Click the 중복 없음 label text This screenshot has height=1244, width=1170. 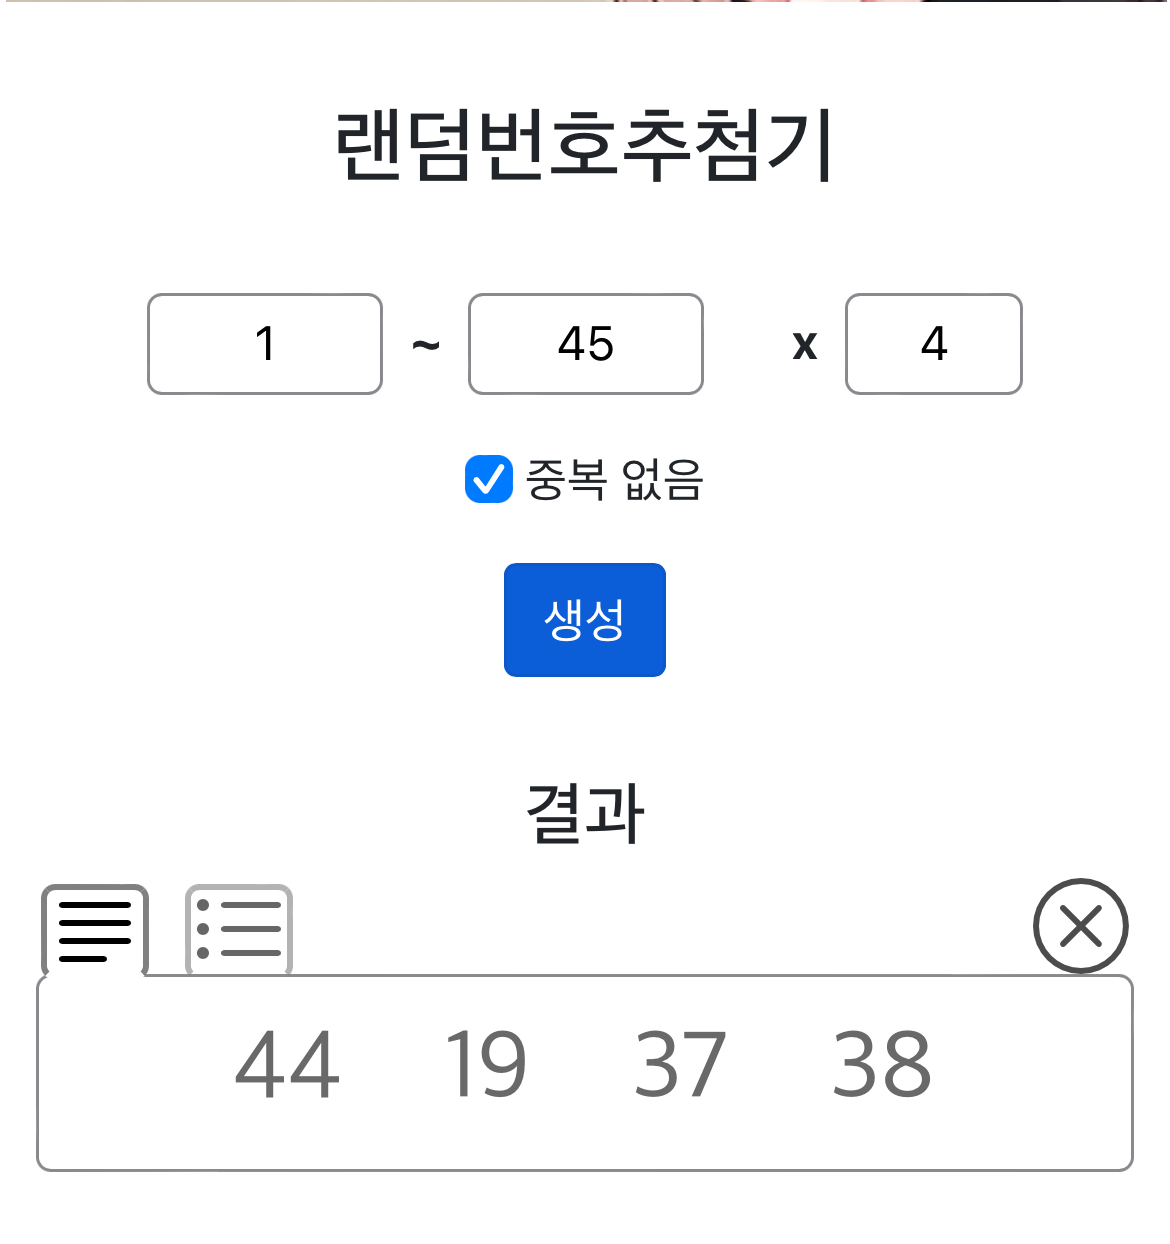point(614,480)
